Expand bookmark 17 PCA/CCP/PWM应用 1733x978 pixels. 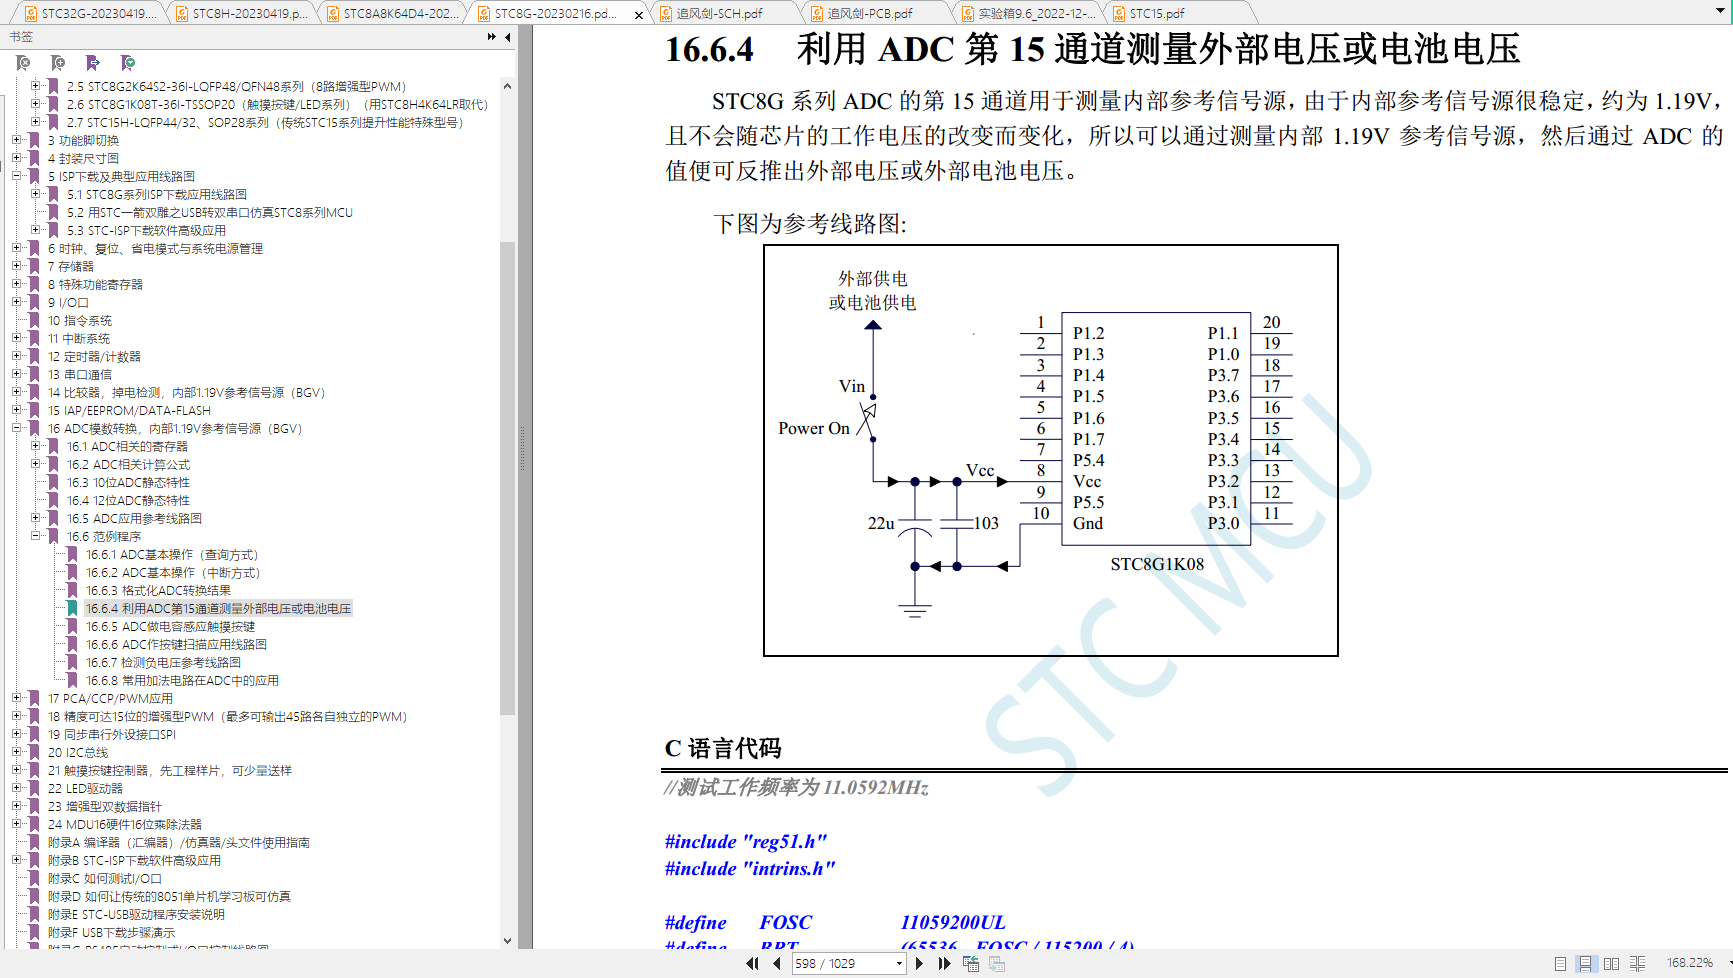point(16,698)
